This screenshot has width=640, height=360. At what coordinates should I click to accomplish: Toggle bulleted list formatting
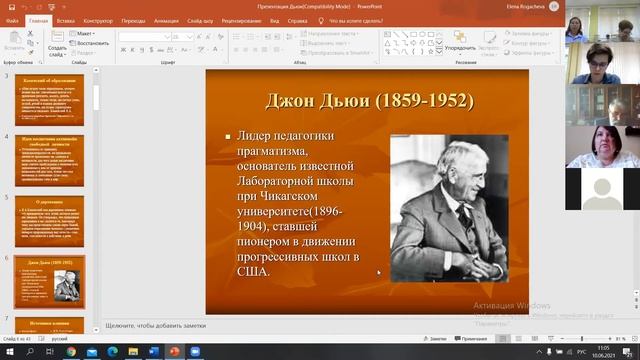[x=237, y=37]
